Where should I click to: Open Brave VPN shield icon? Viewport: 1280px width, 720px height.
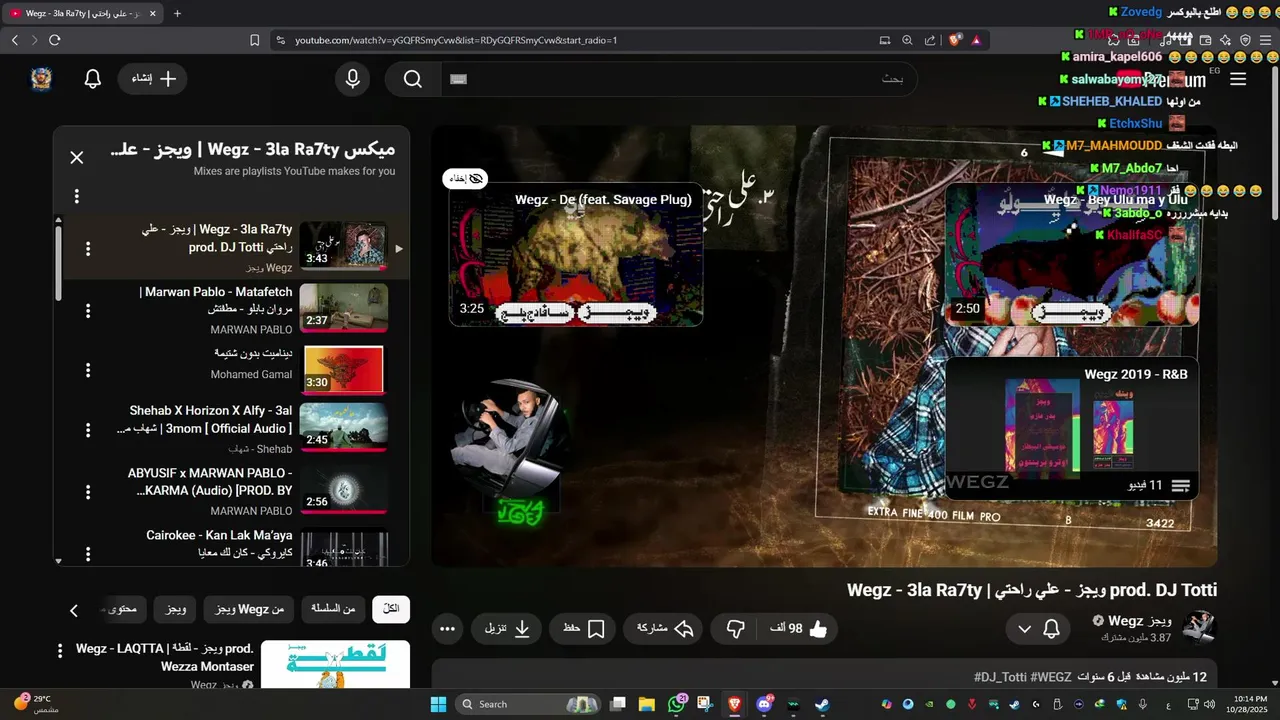point(1245,40)
